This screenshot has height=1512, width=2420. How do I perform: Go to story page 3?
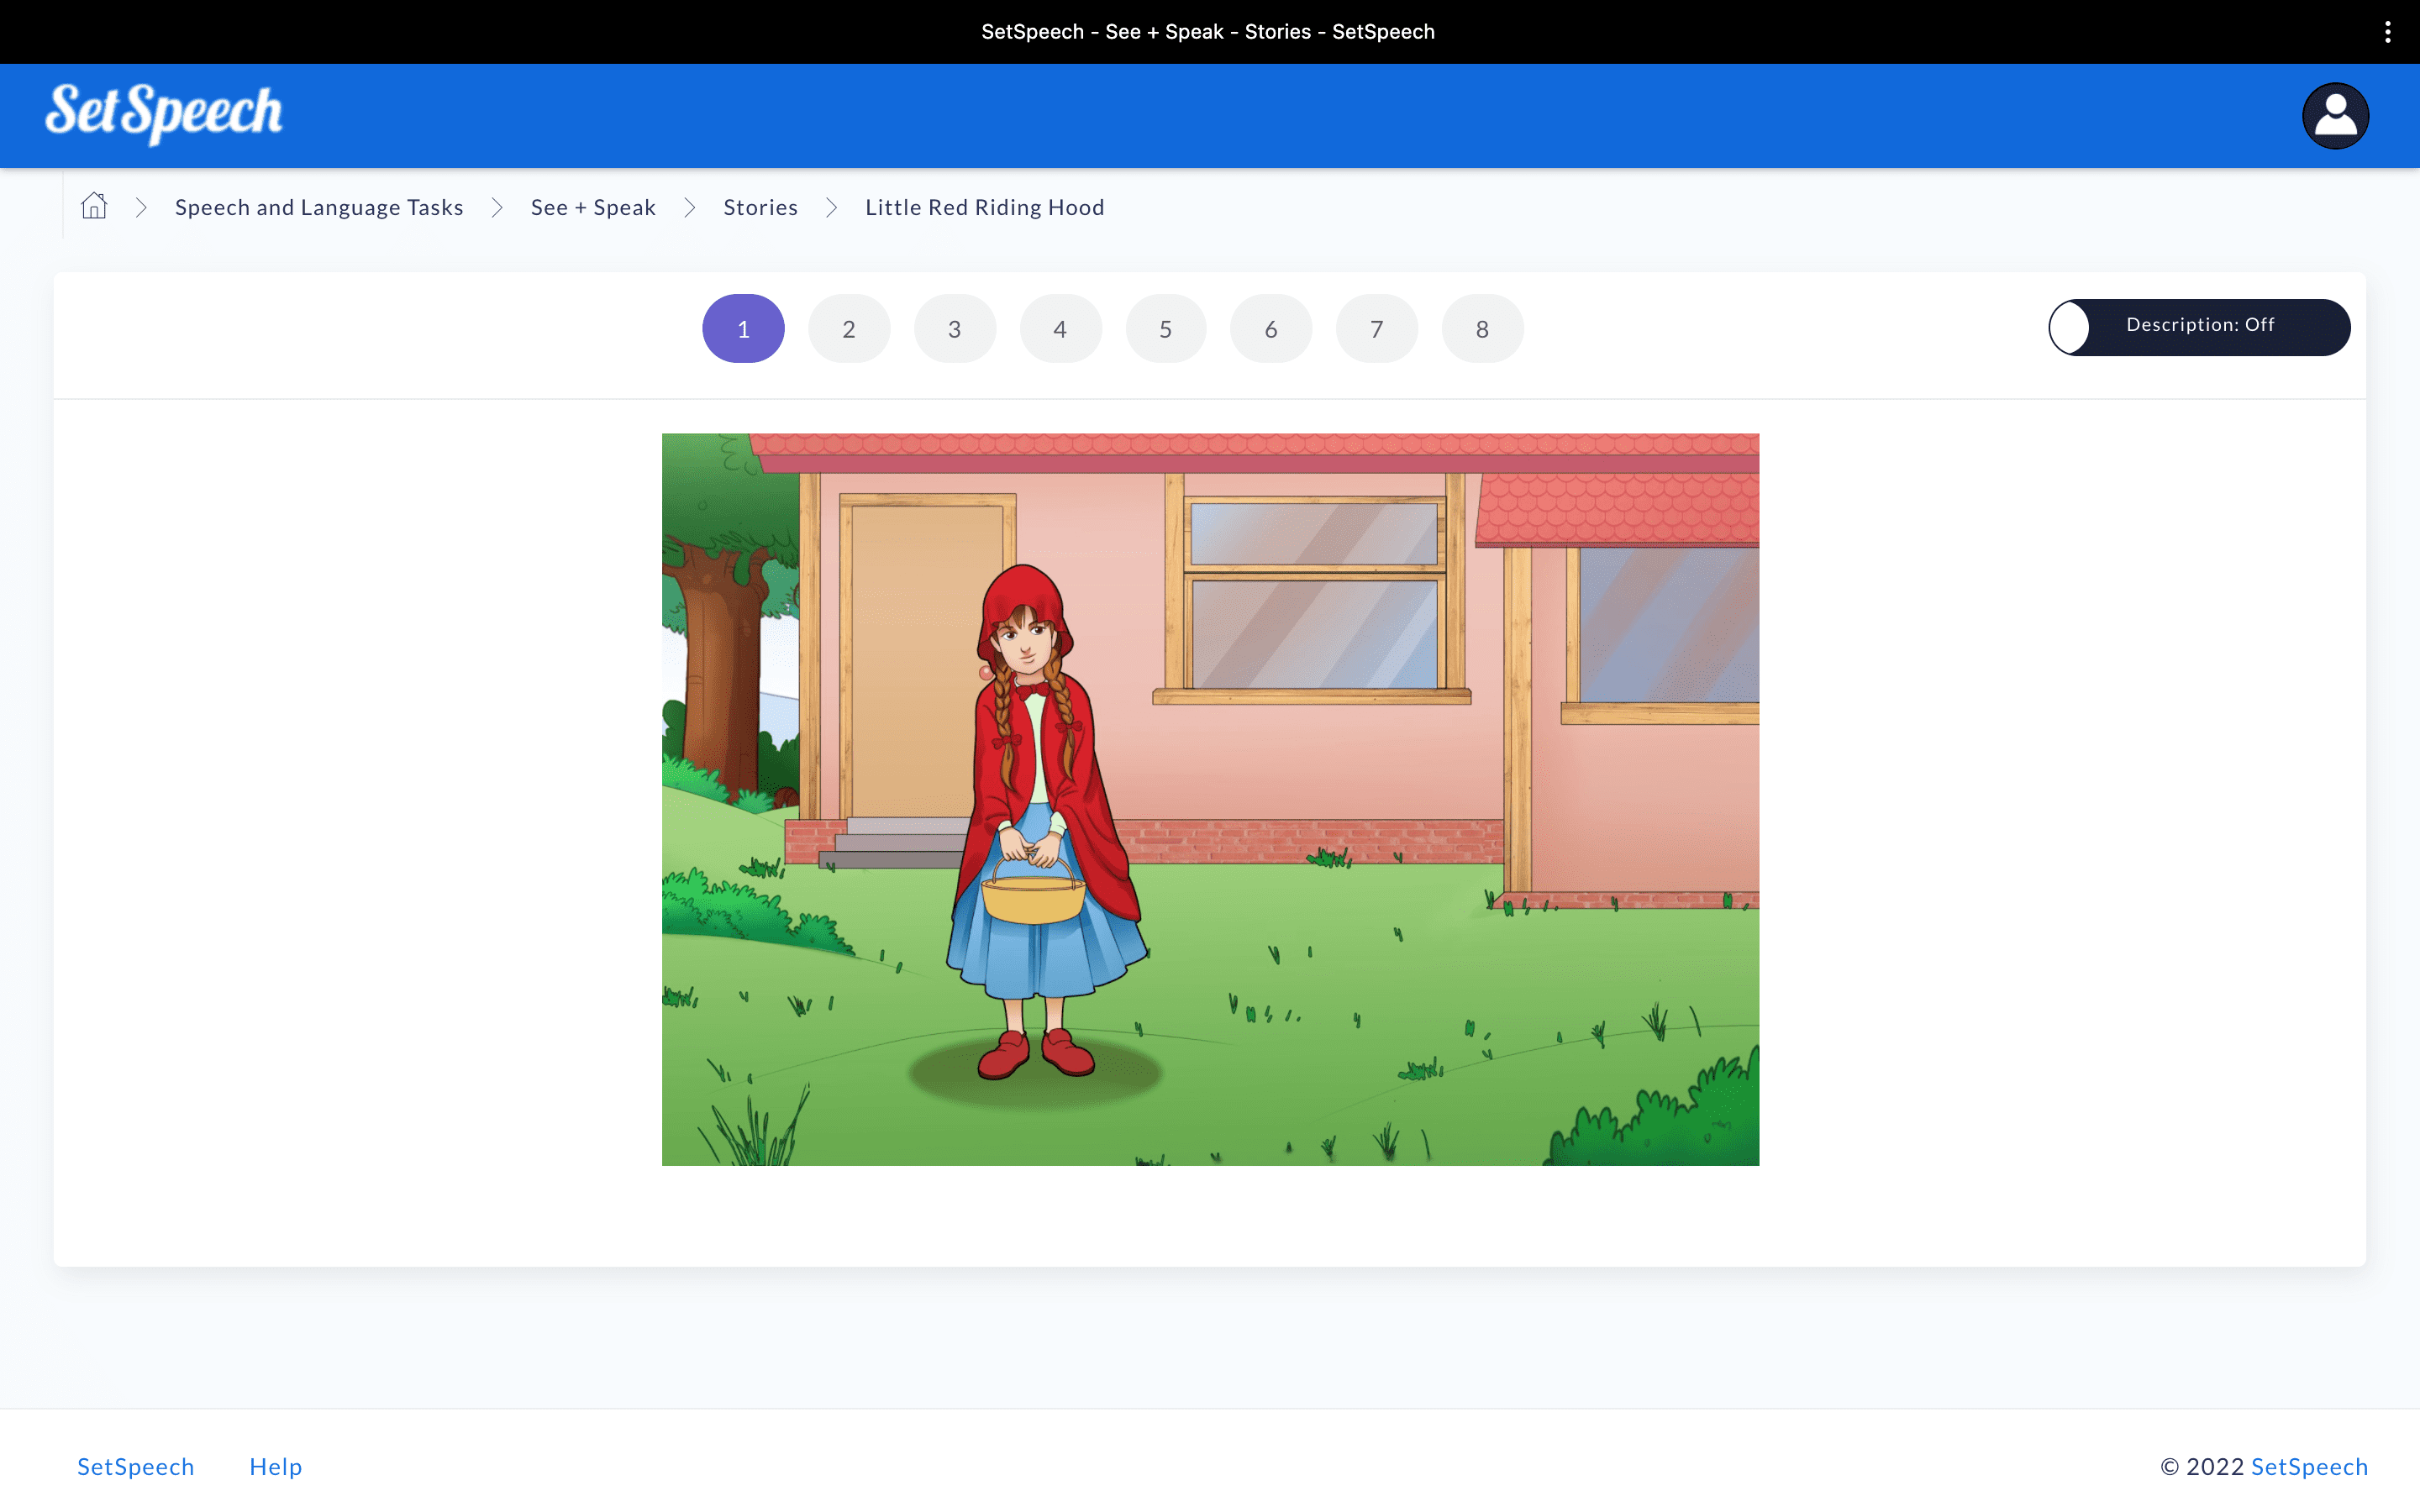click(x=954, y=329)
